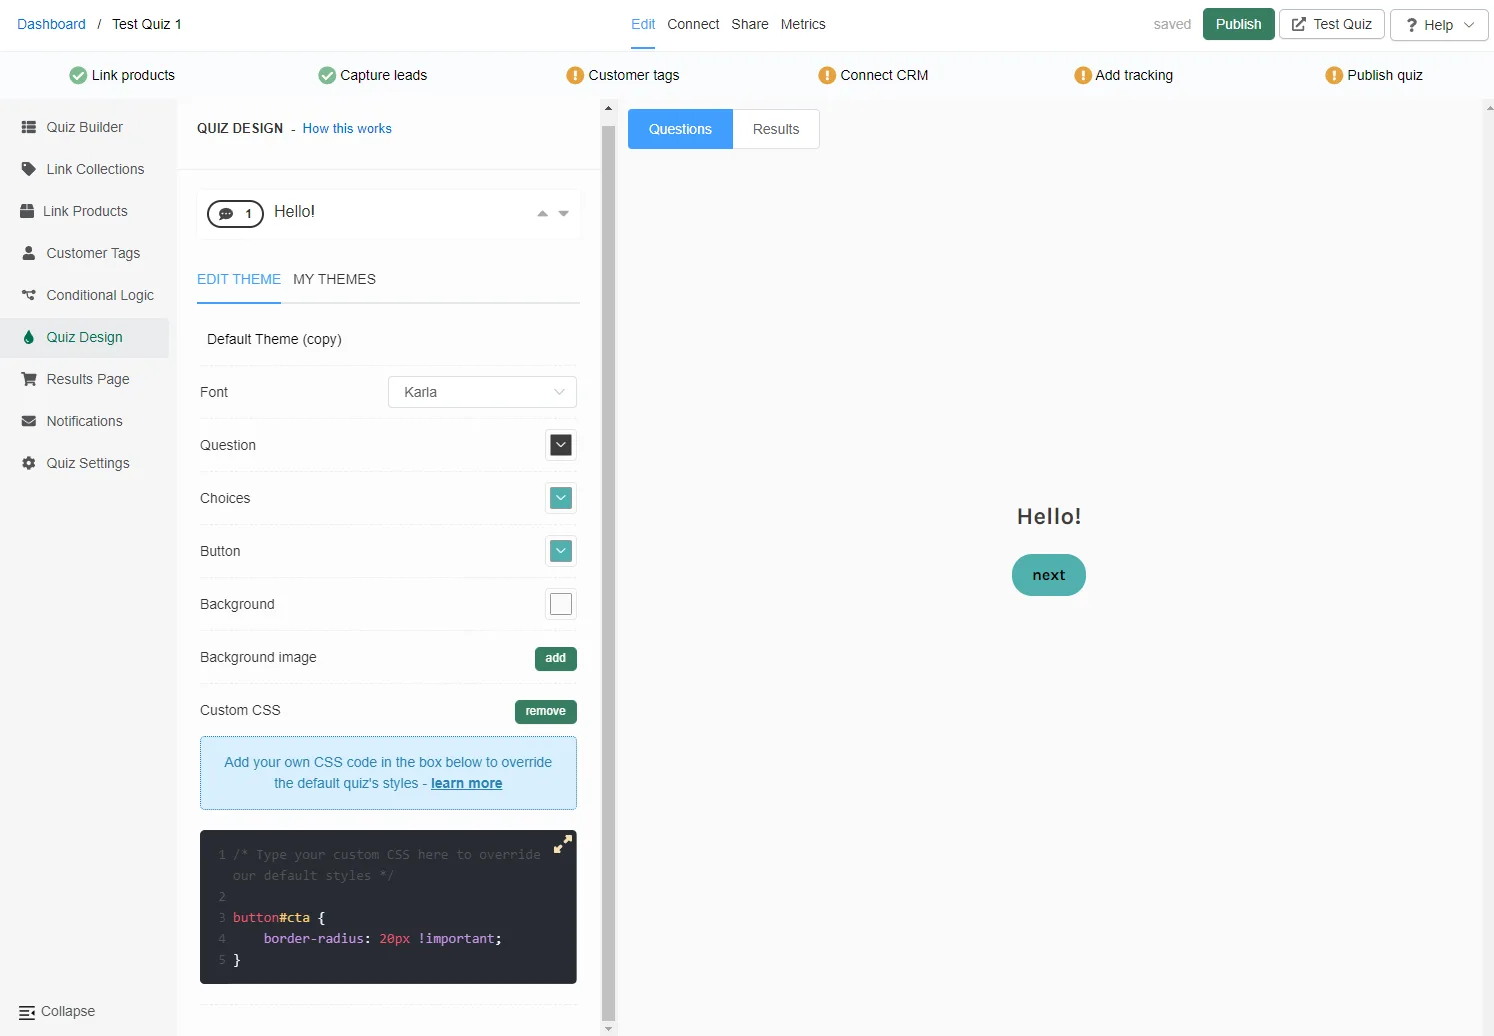
Task: Click the Add tracking step
Action: coord(1123,75)
